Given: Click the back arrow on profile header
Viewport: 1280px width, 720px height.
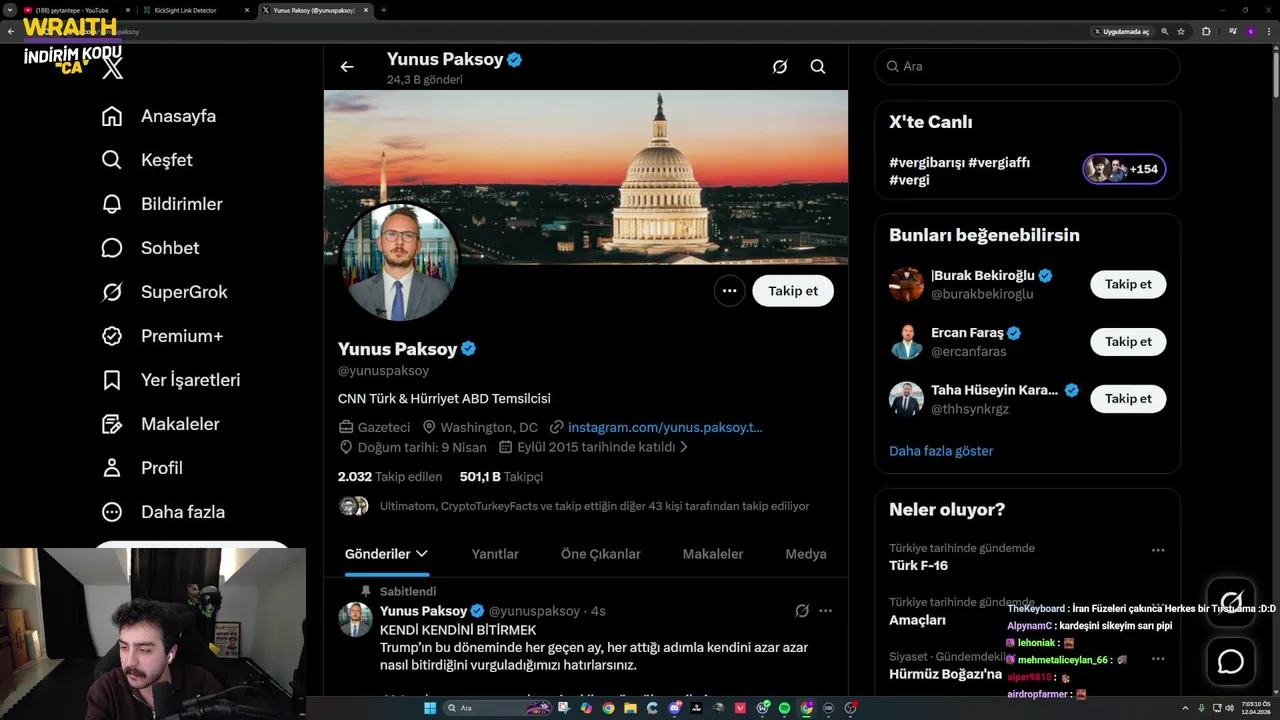Looking at the screenshot, I should pyautogui.click(x=347, y=67).
